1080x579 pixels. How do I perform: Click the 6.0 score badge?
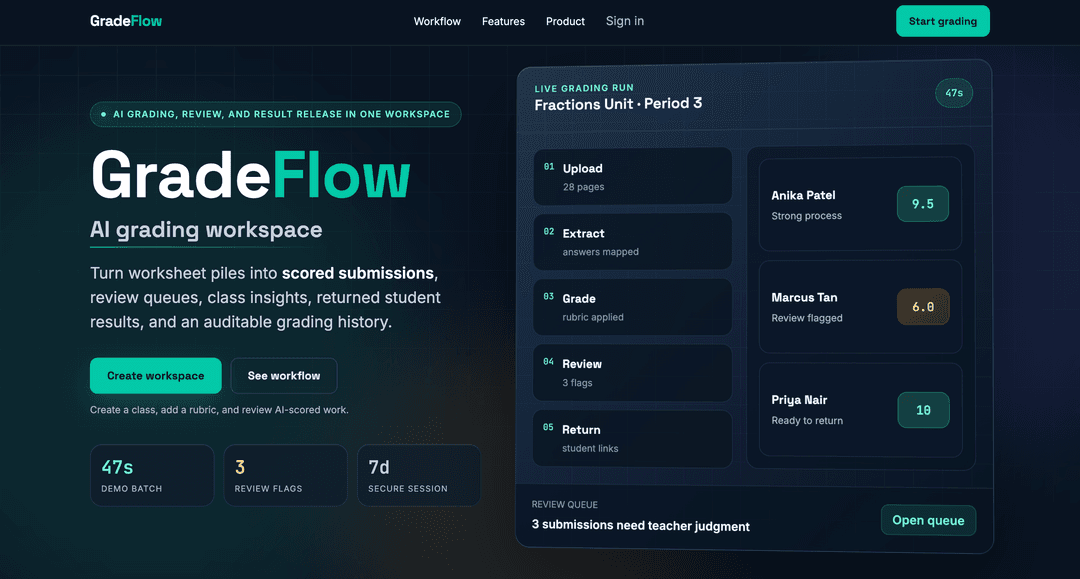pos(923,306)
